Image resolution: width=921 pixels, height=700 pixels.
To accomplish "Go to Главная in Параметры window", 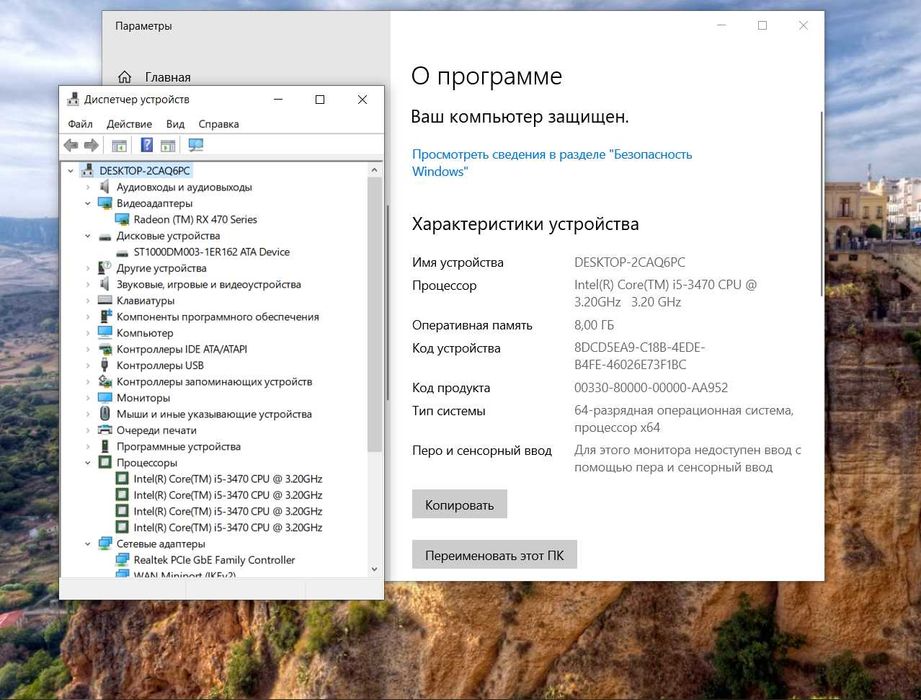I will tap(154, 77).
